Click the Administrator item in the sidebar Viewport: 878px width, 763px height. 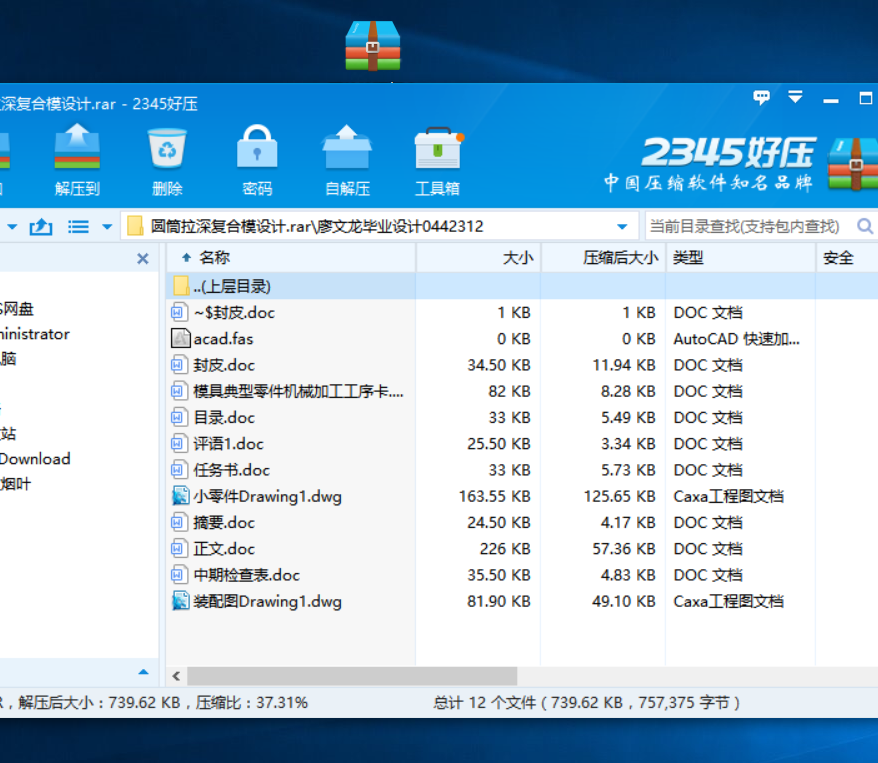point(35,334)
